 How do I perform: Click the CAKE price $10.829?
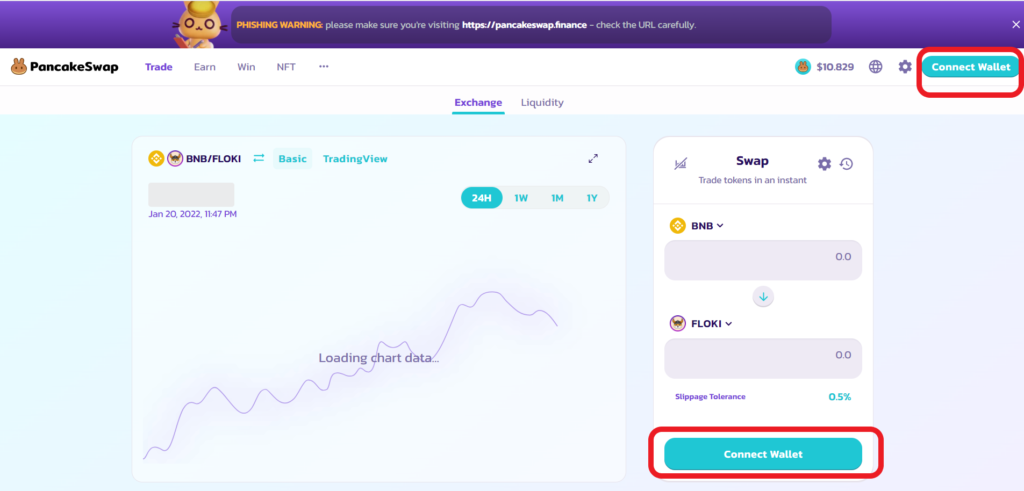[835, 67]
